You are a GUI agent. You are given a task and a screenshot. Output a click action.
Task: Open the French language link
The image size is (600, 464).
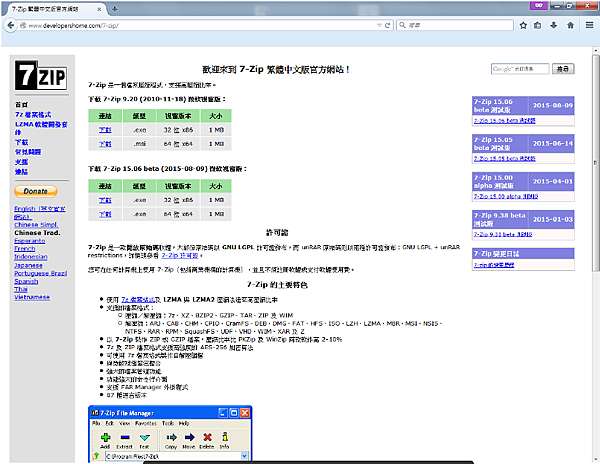coord(24,249)
